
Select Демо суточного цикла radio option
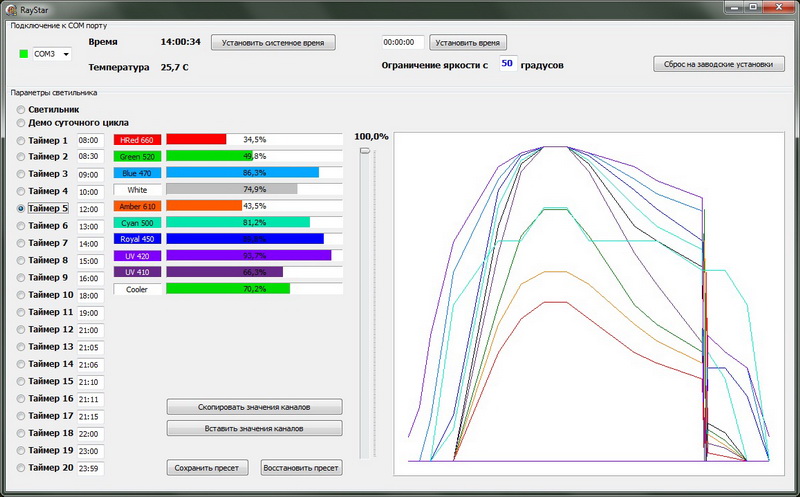[21, 123]
